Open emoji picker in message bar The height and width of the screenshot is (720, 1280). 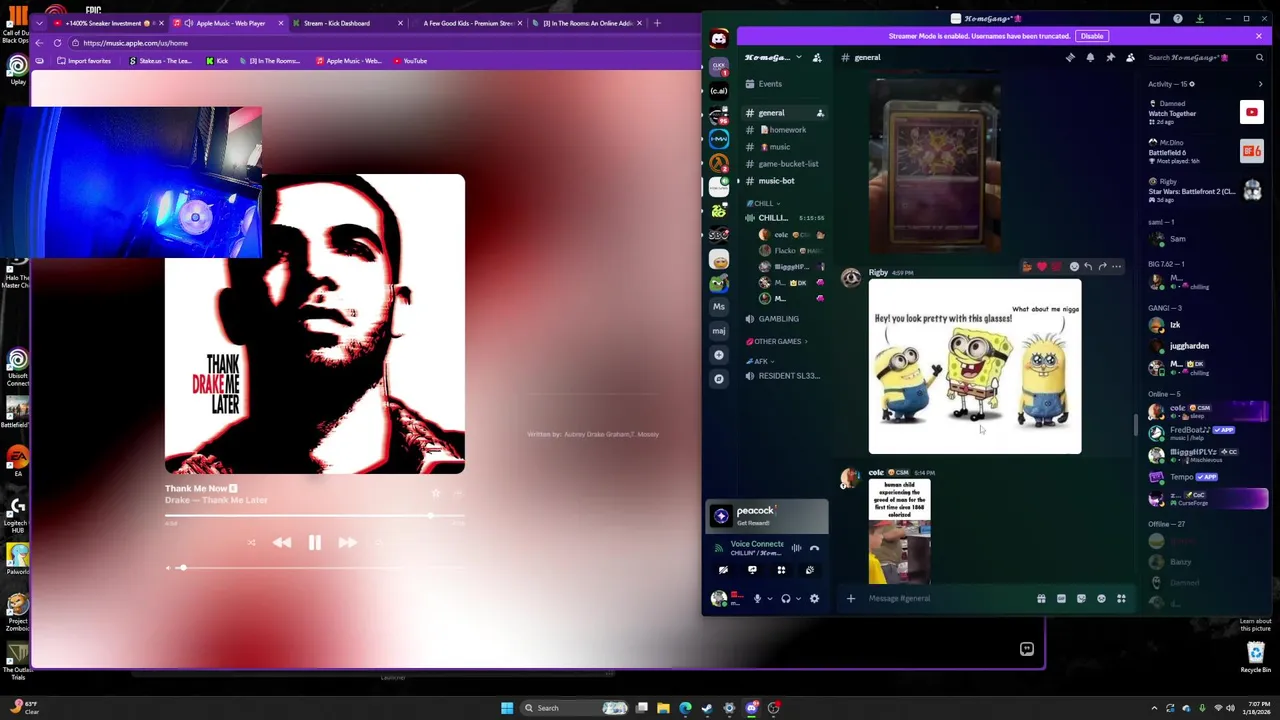1101,599
